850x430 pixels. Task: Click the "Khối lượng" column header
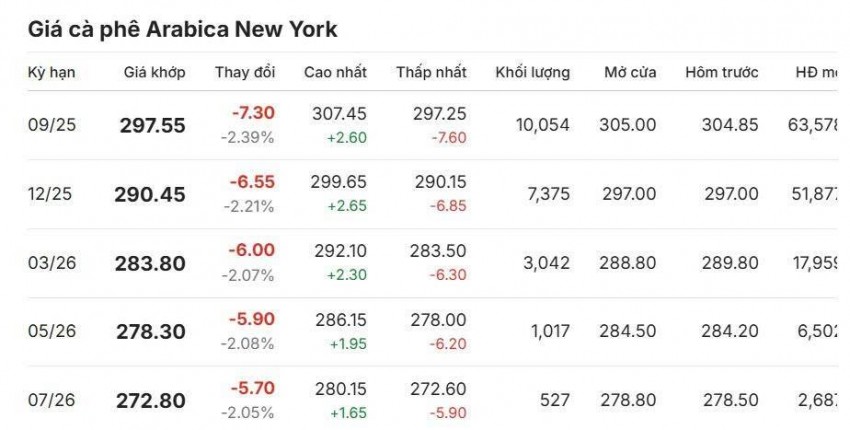(532, 73)
